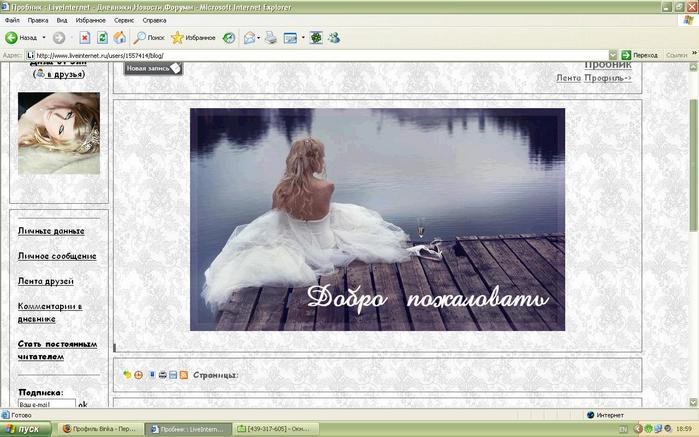This screenshot has height=437, width=699.
Task: Click the orange clock icon beside Страницы
Action: tap(139, 375)
